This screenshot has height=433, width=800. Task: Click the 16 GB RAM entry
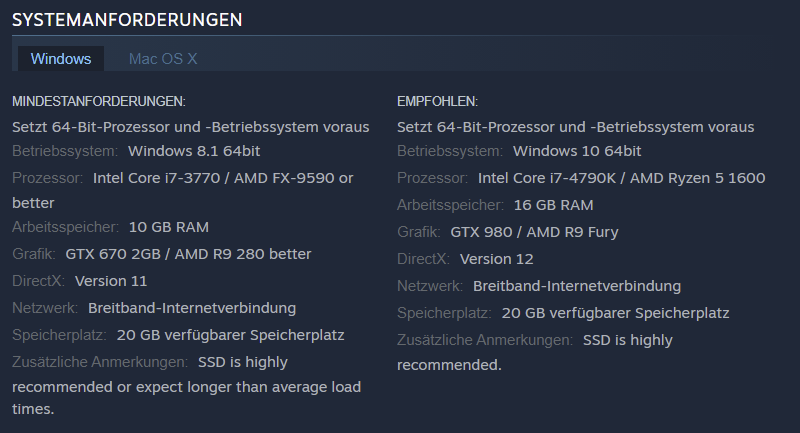coord(553,205)
